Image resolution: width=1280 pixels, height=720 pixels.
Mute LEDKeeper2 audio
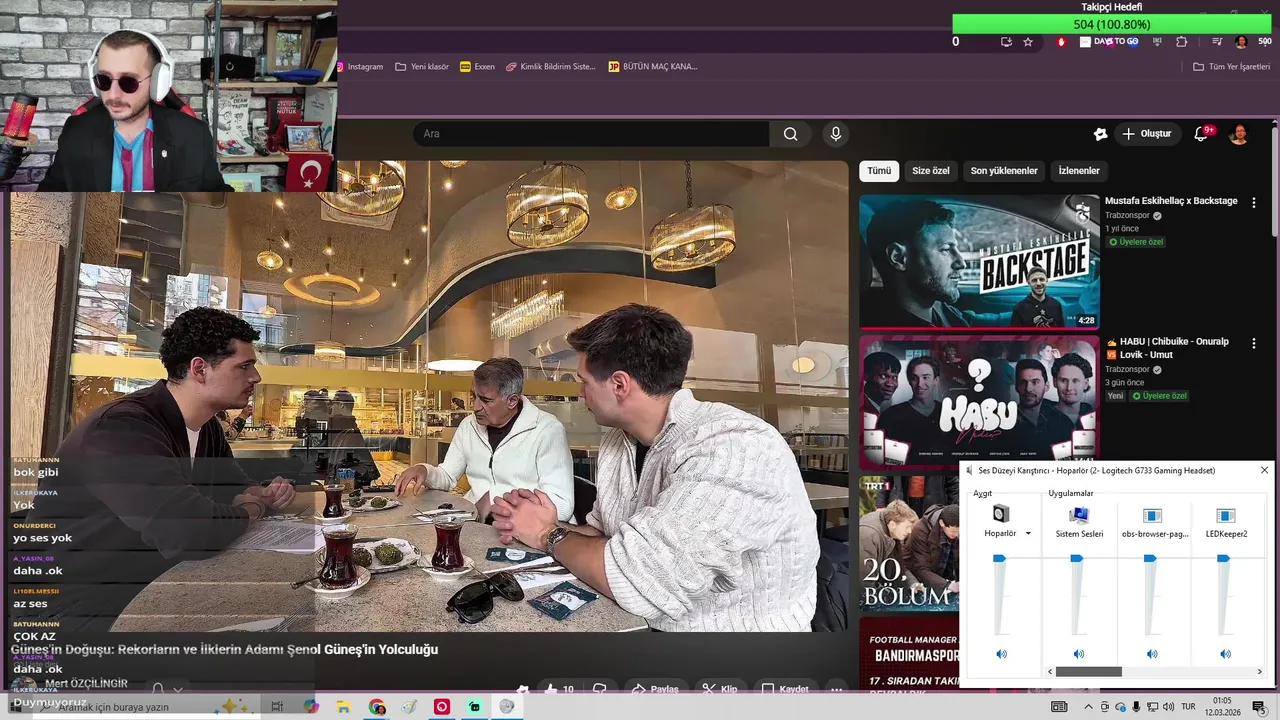[1225, 654]
